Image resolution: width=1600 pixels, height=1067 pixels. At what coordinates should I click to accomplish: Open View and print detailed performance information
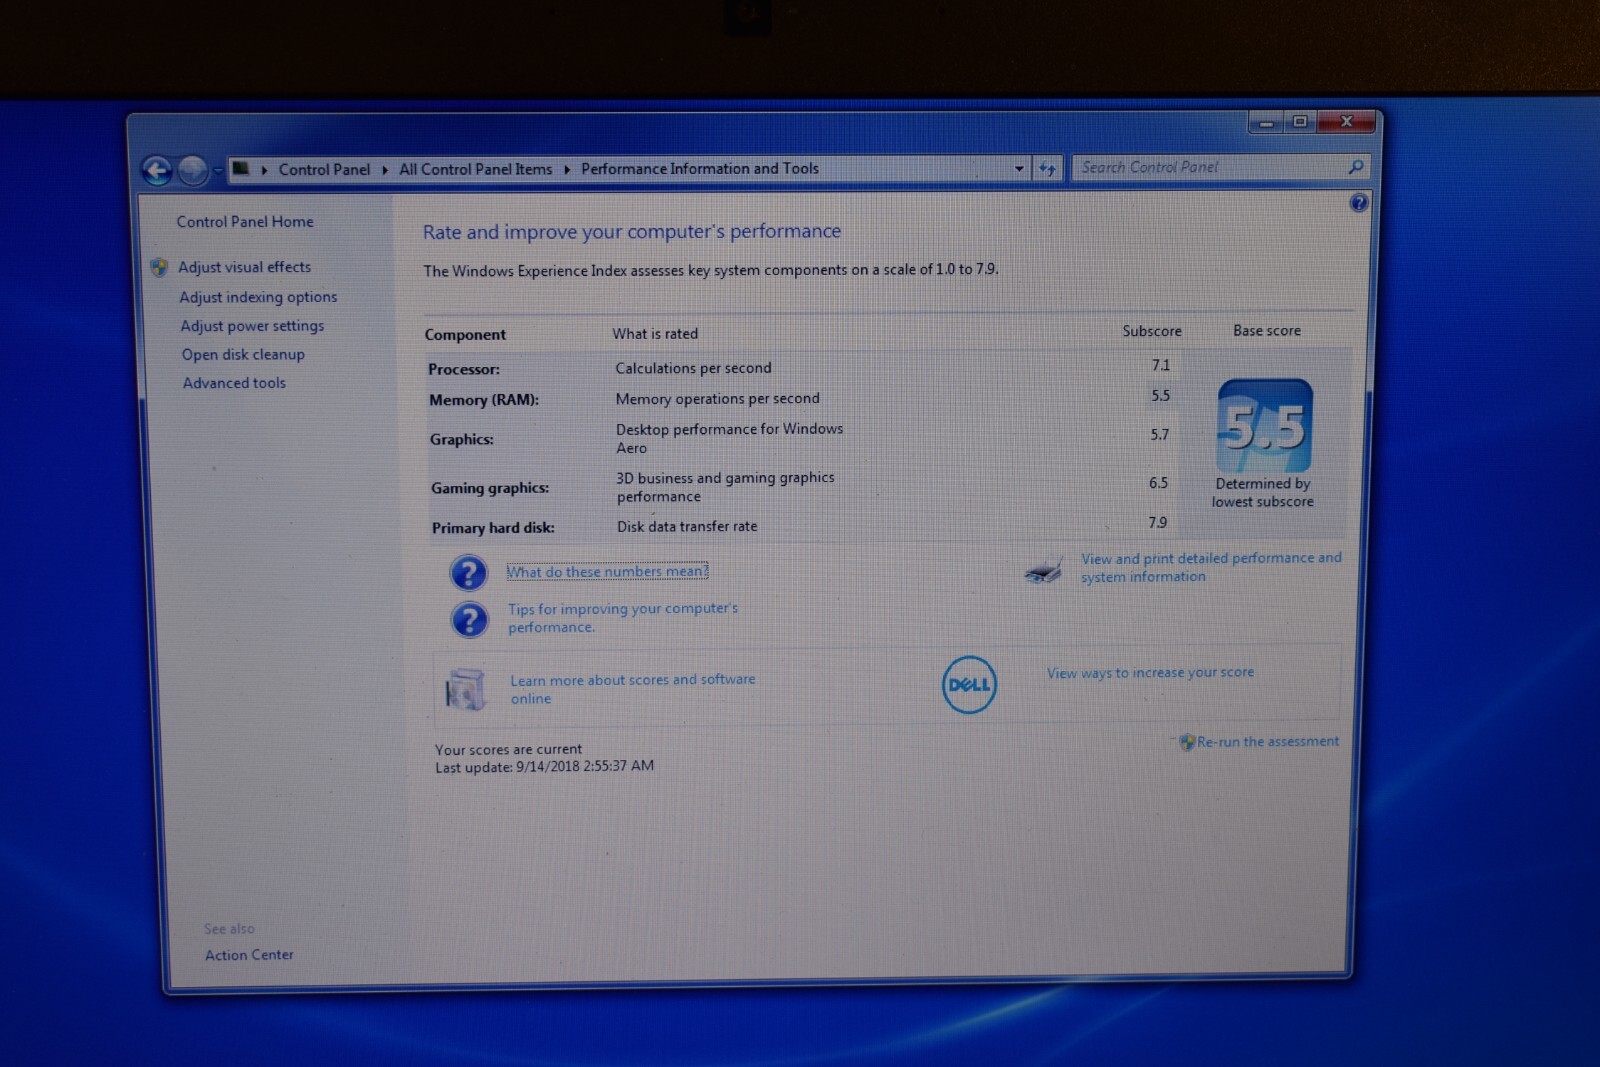pyautogui.click(x=1211, y=567)
